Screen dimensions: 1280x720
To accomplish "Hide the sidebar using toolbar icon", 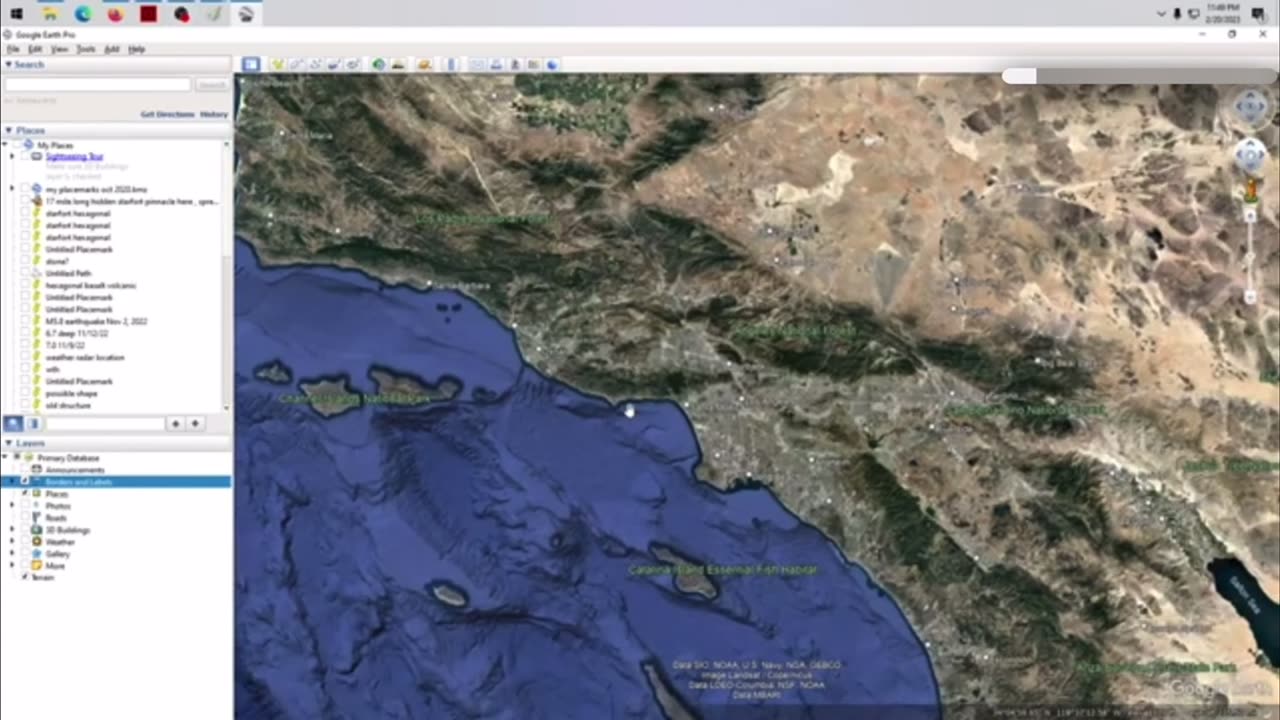I will pos(251,64).
